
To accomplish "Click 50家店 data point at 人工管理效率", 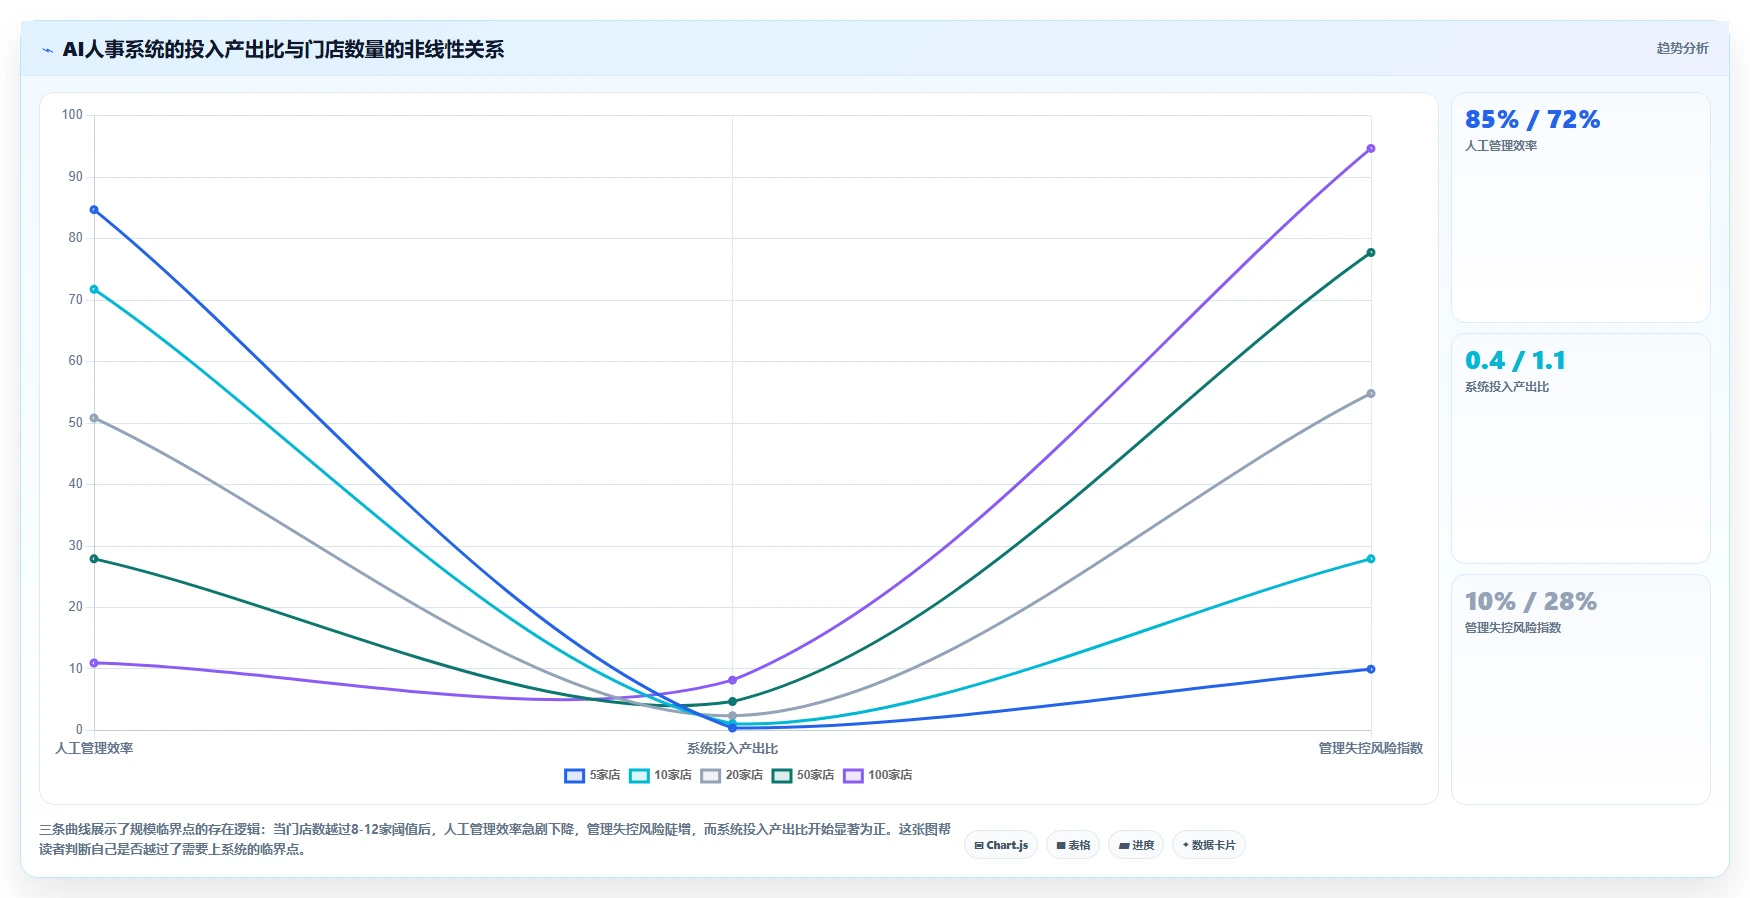I will [x=94, y=559].
